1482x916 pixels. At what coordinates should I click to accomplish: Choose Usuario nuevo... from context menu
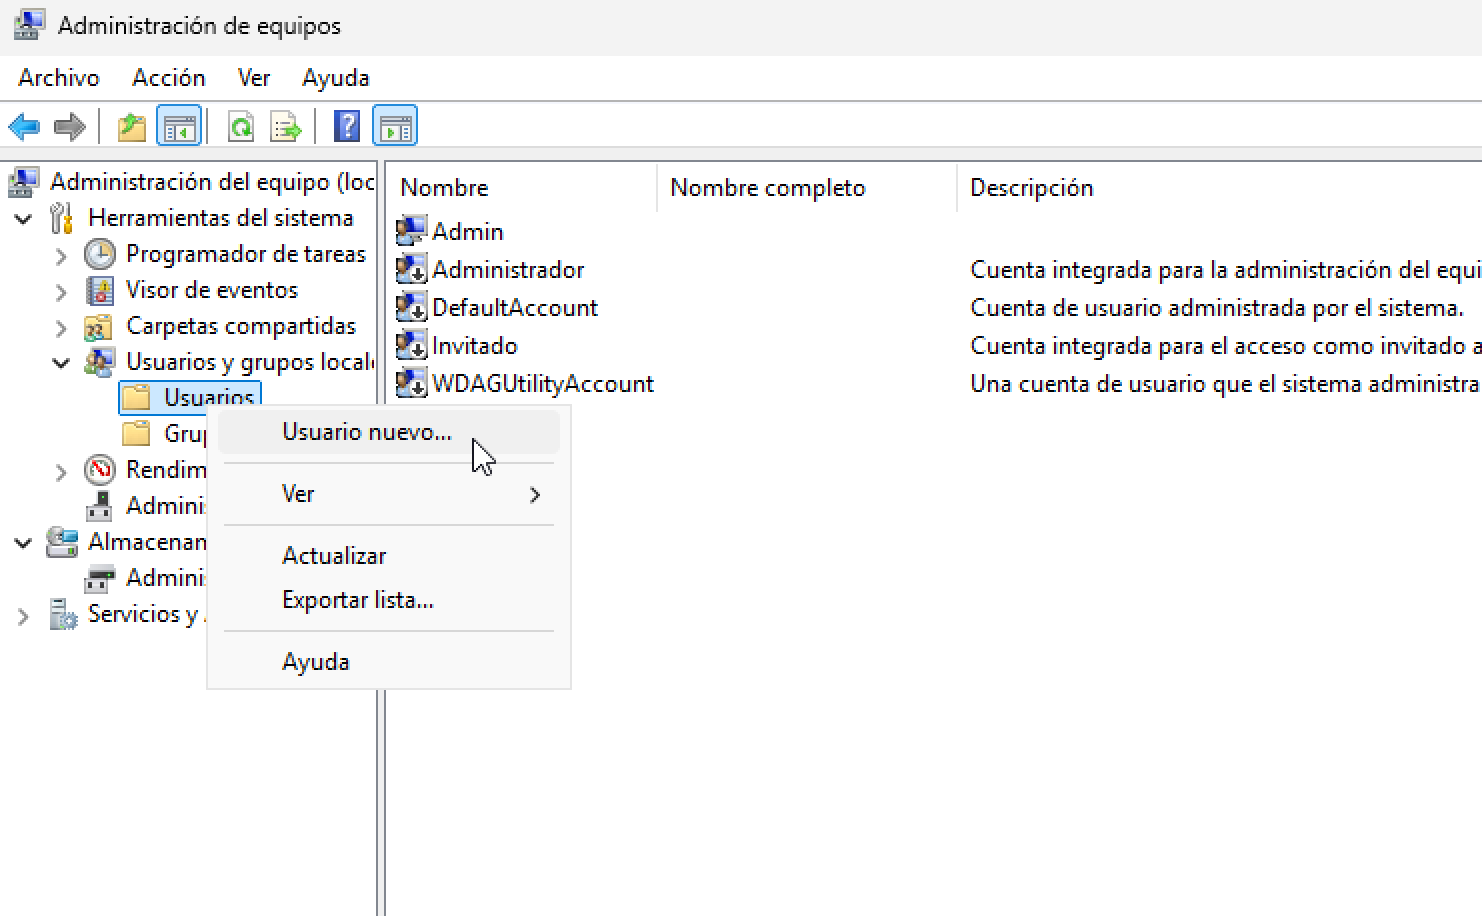(x=389, y=432)
